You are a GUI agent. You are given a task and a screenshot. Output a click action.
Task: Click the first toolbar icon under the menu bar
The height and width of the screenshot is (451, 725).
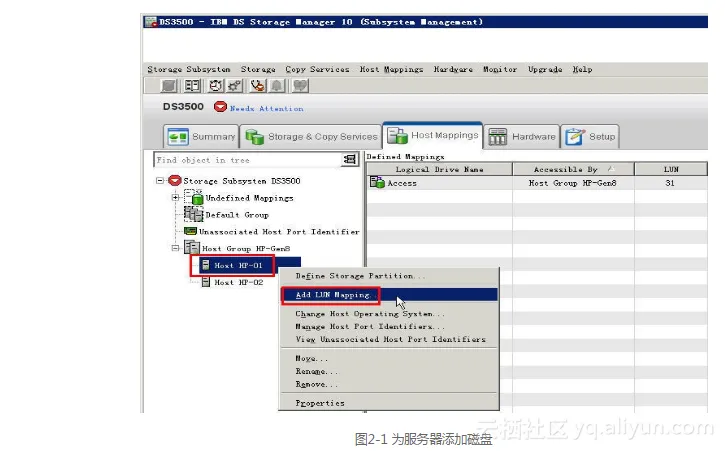click(x=168, y=87)
